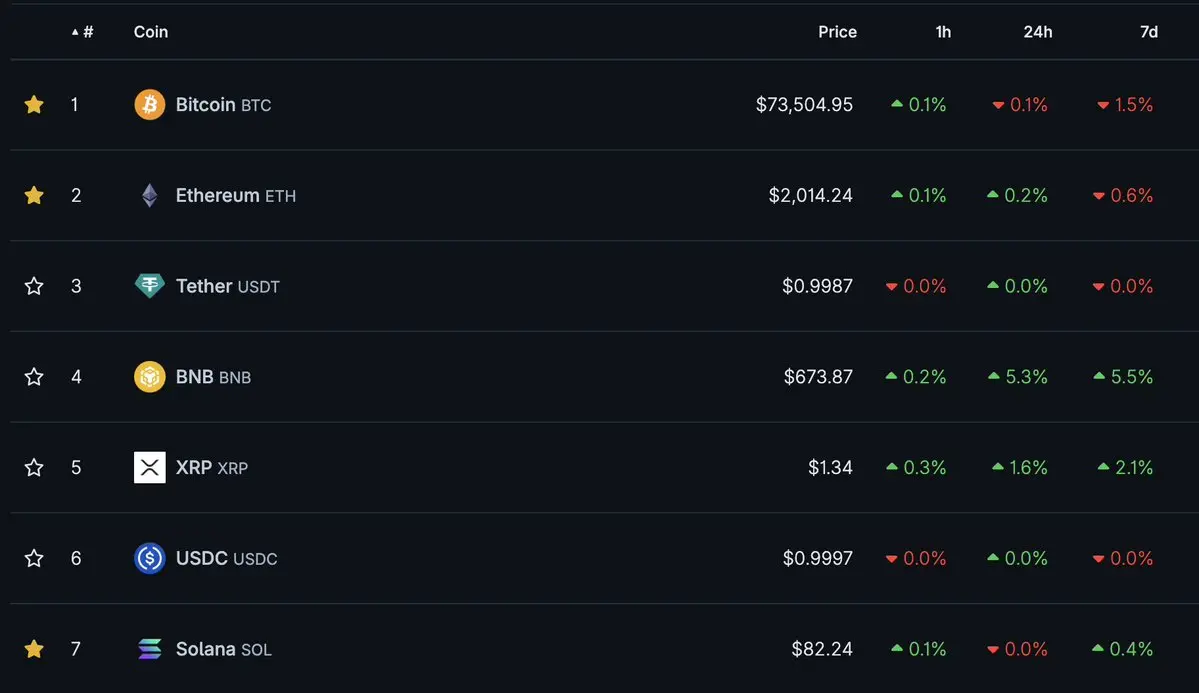Image resolution: width=1199 pixels, height=693 pixels.
Task: Sort by the 7d change header
Action: click(x=1149, y=31)
